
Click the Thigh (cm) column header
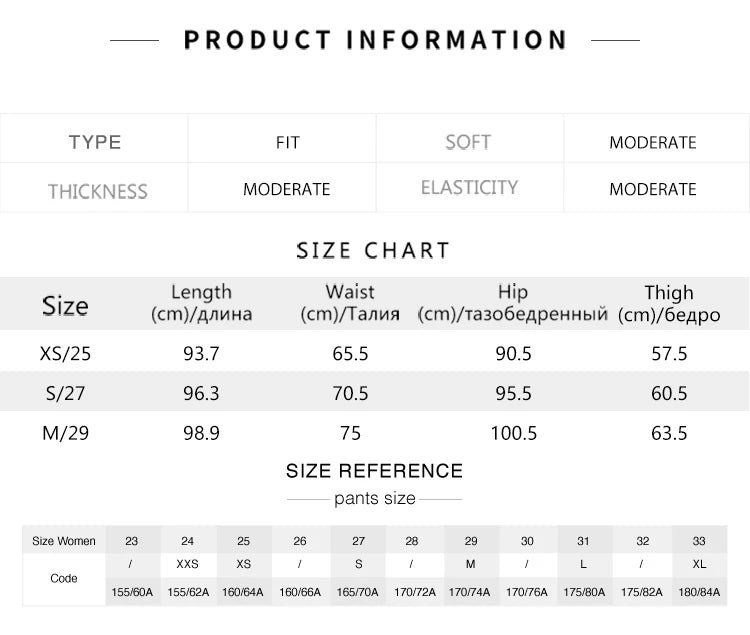click(669, 303)
